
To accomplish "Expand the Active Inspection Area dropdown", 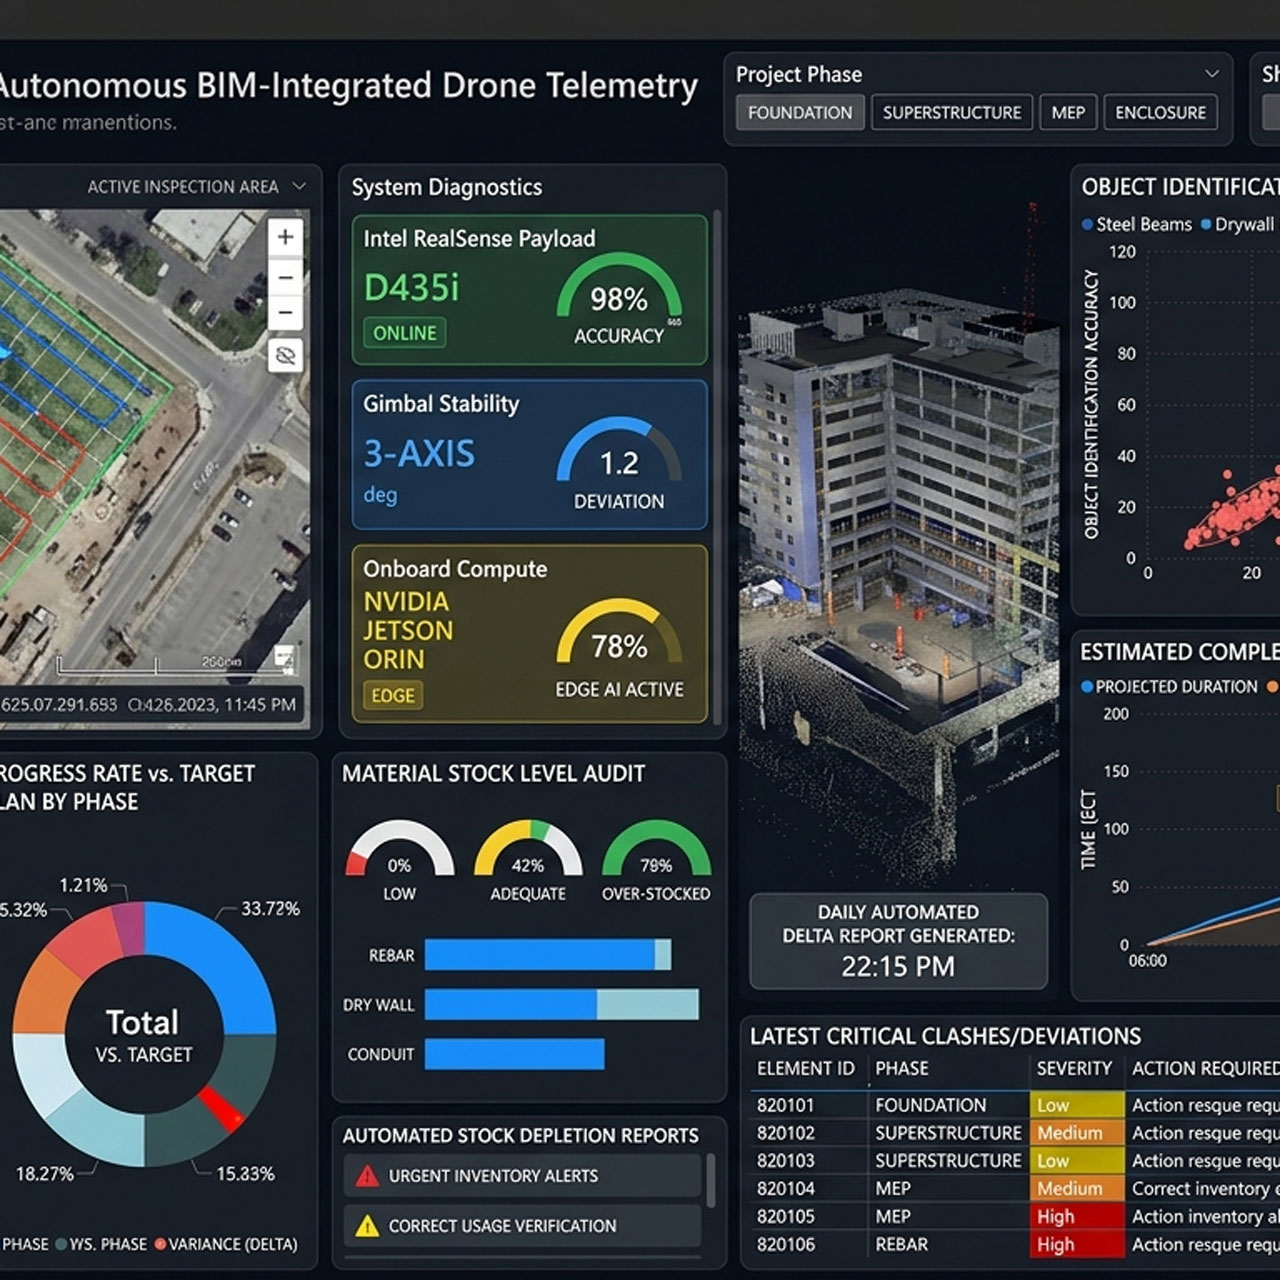I will (299, 187).
